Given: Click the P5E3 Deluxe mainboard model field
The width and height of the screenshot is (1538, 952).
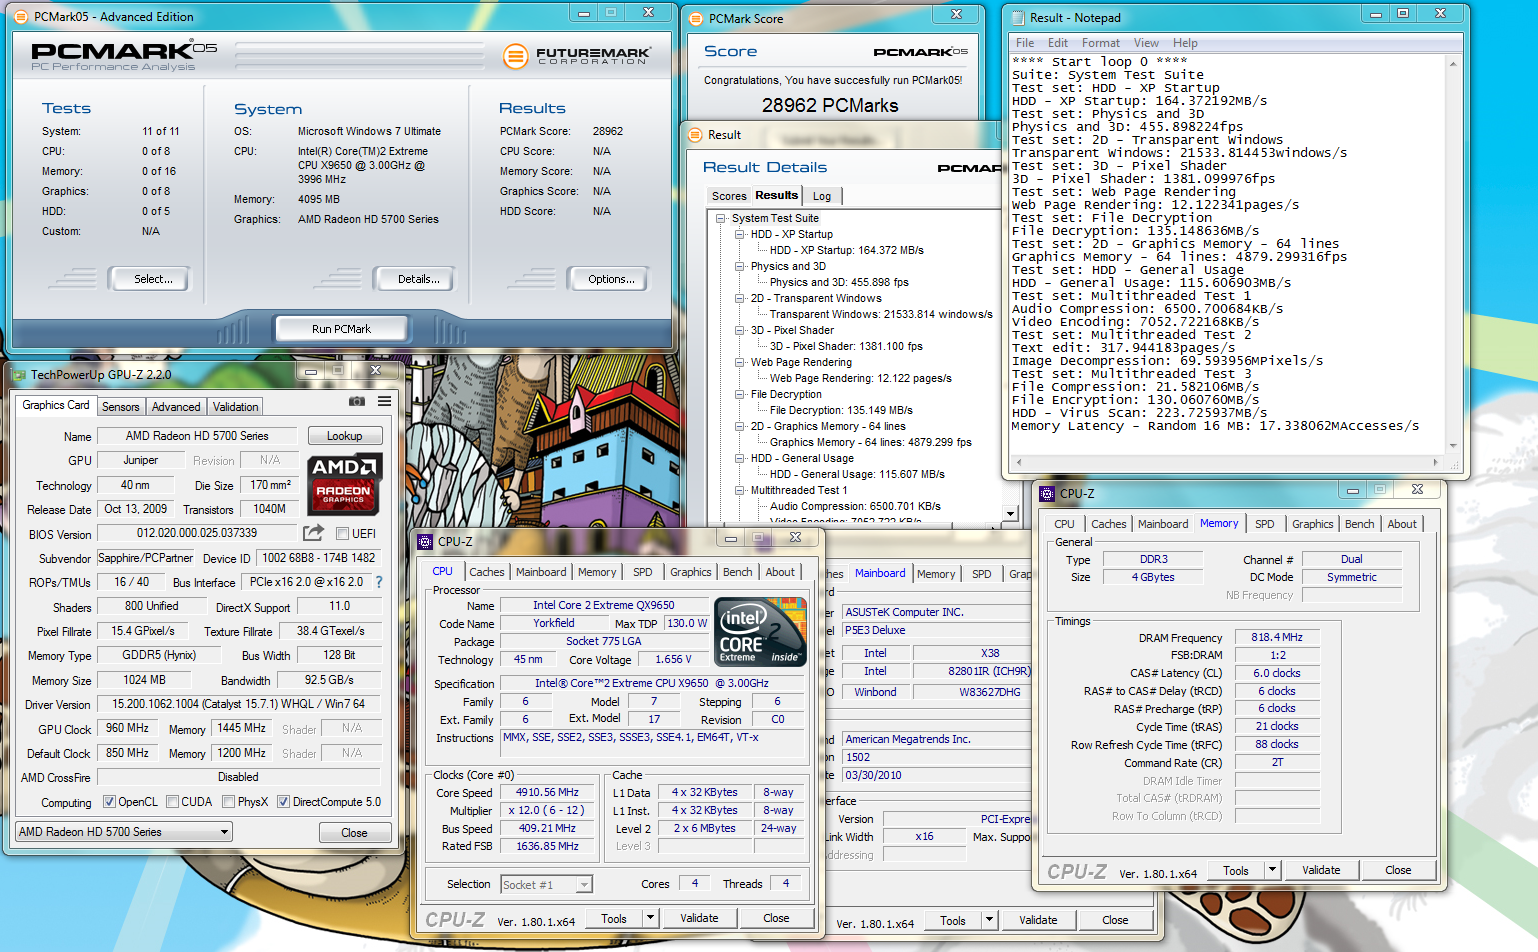Looking at the screenshot, I should pyautogui.click(x=935, y=630).
